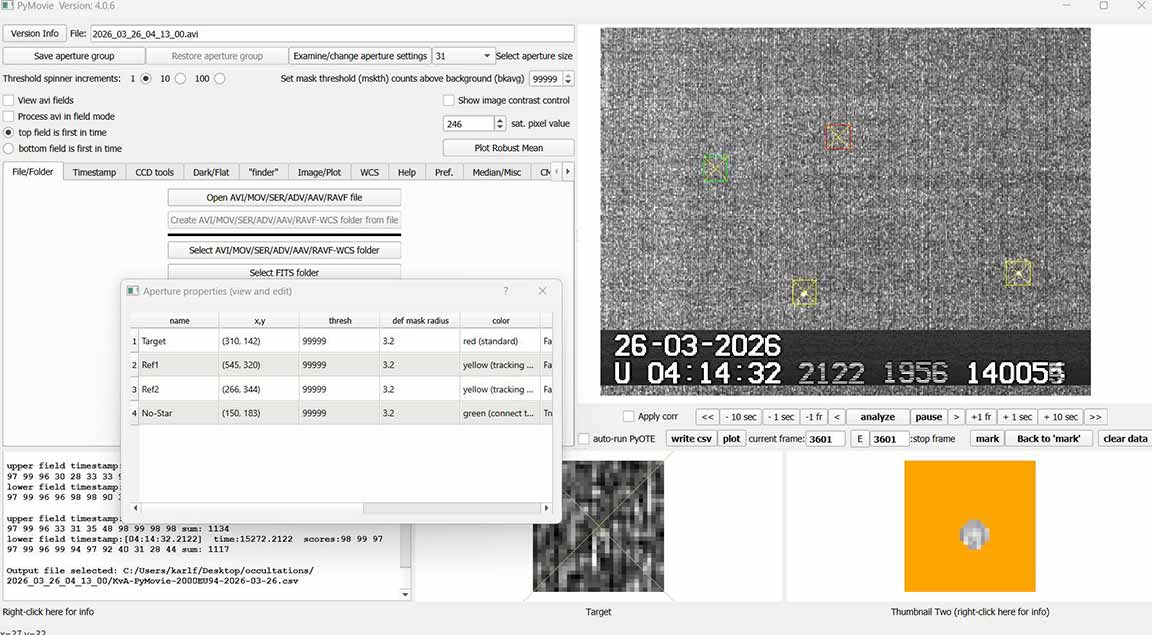Click the write csv button
The width and height of the screenshot is (1152, 635).
690,439
